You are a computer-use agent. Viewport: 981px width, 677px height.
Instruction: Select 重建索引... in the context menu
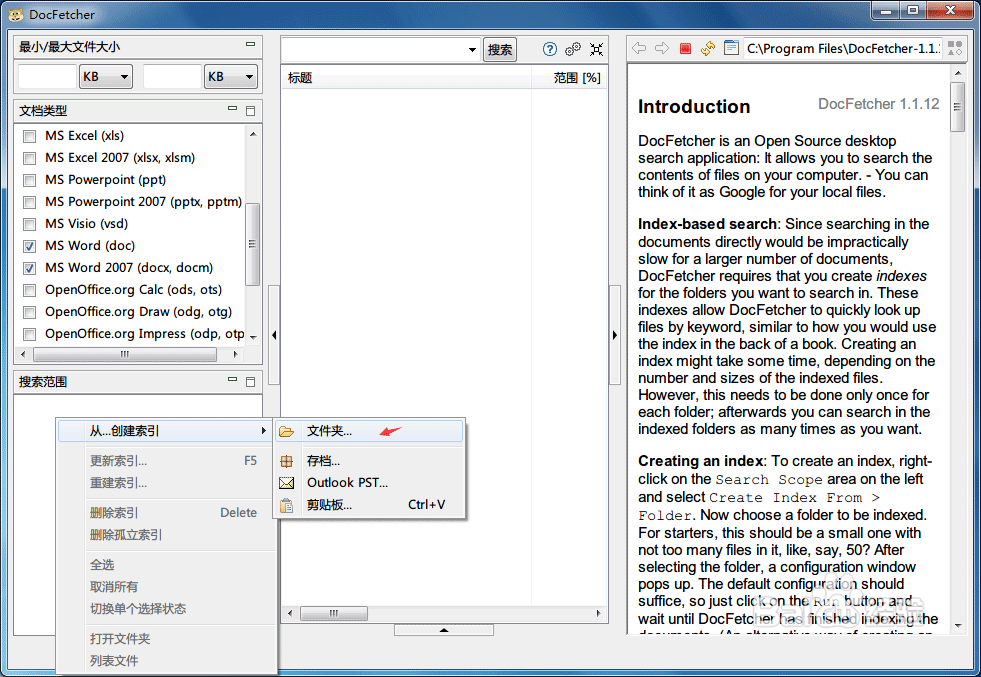coord(165,483)
